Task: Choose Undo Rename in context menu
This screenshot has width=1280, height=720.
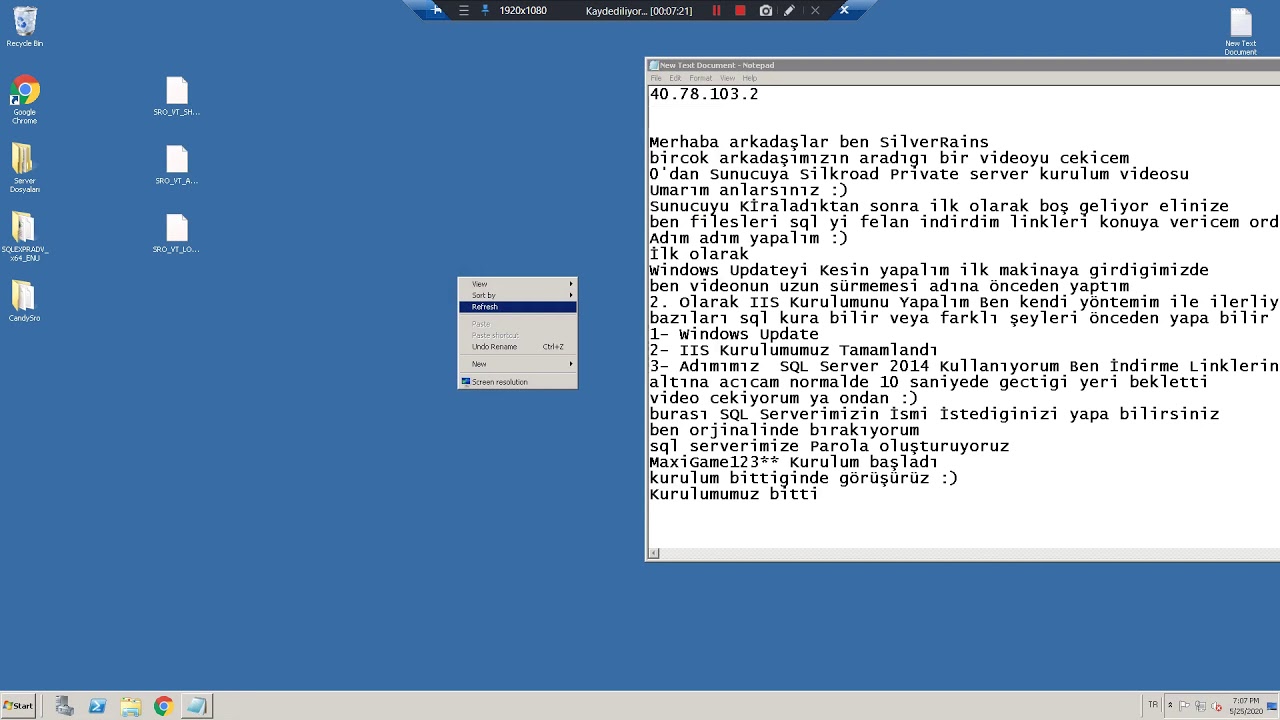Action: coord(518,346)
